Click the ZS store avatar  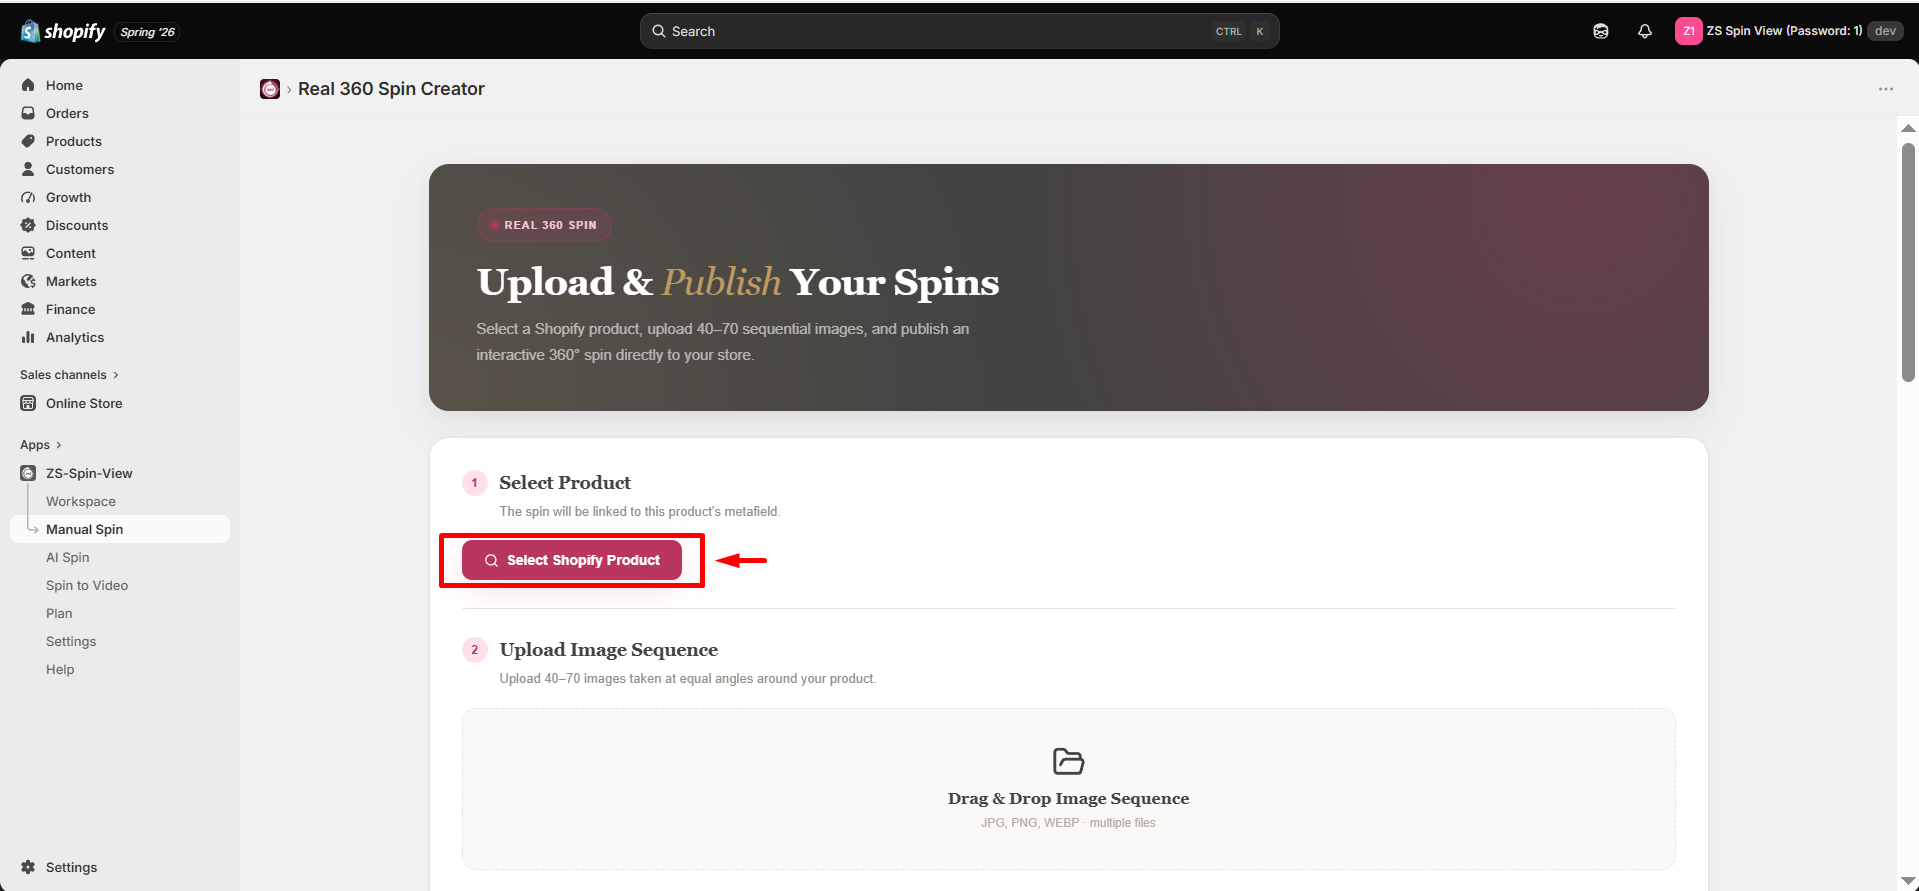point(1688,31)
